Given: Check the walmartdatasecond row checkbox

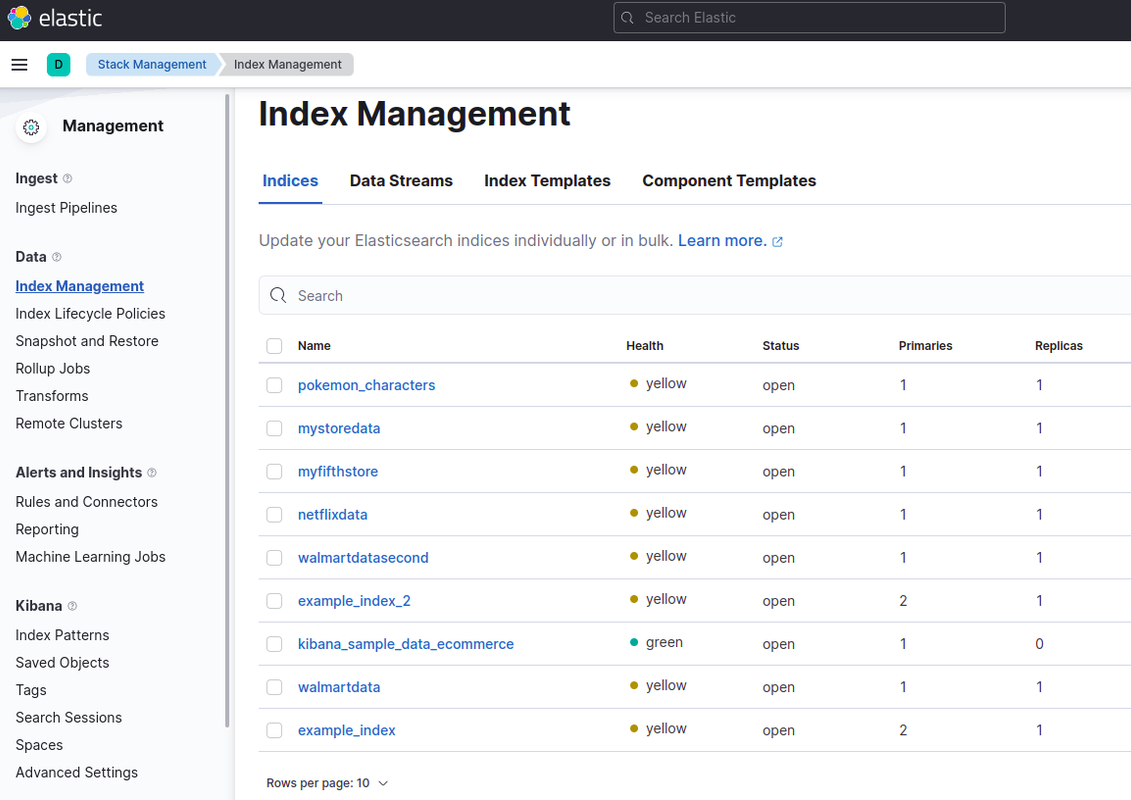Looking at the screenshot, I should click(274, 558).
